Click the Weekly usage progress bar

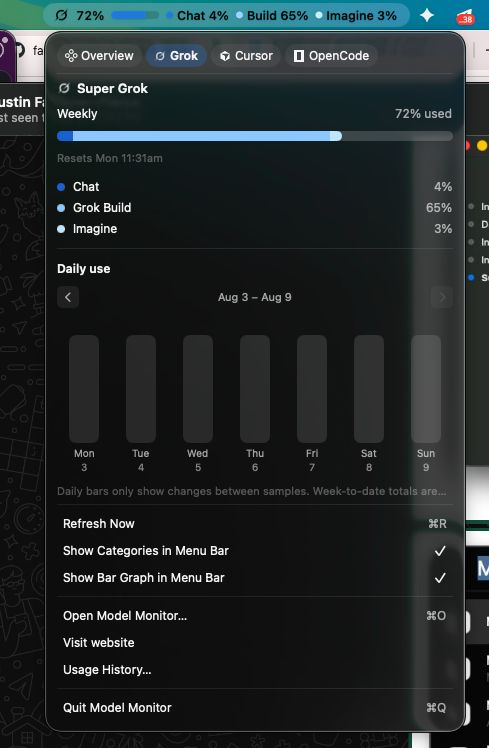pyautogui.click(x=255, y=136)
